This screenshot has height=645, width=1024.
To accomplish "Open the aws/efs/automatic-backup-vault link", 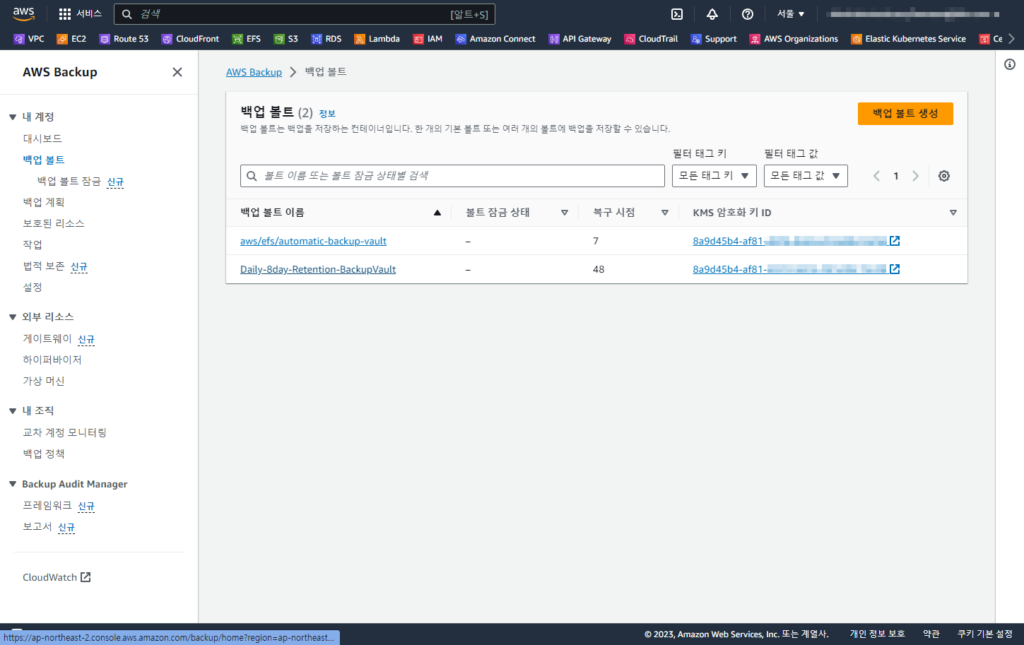I will tap(313, 241).
